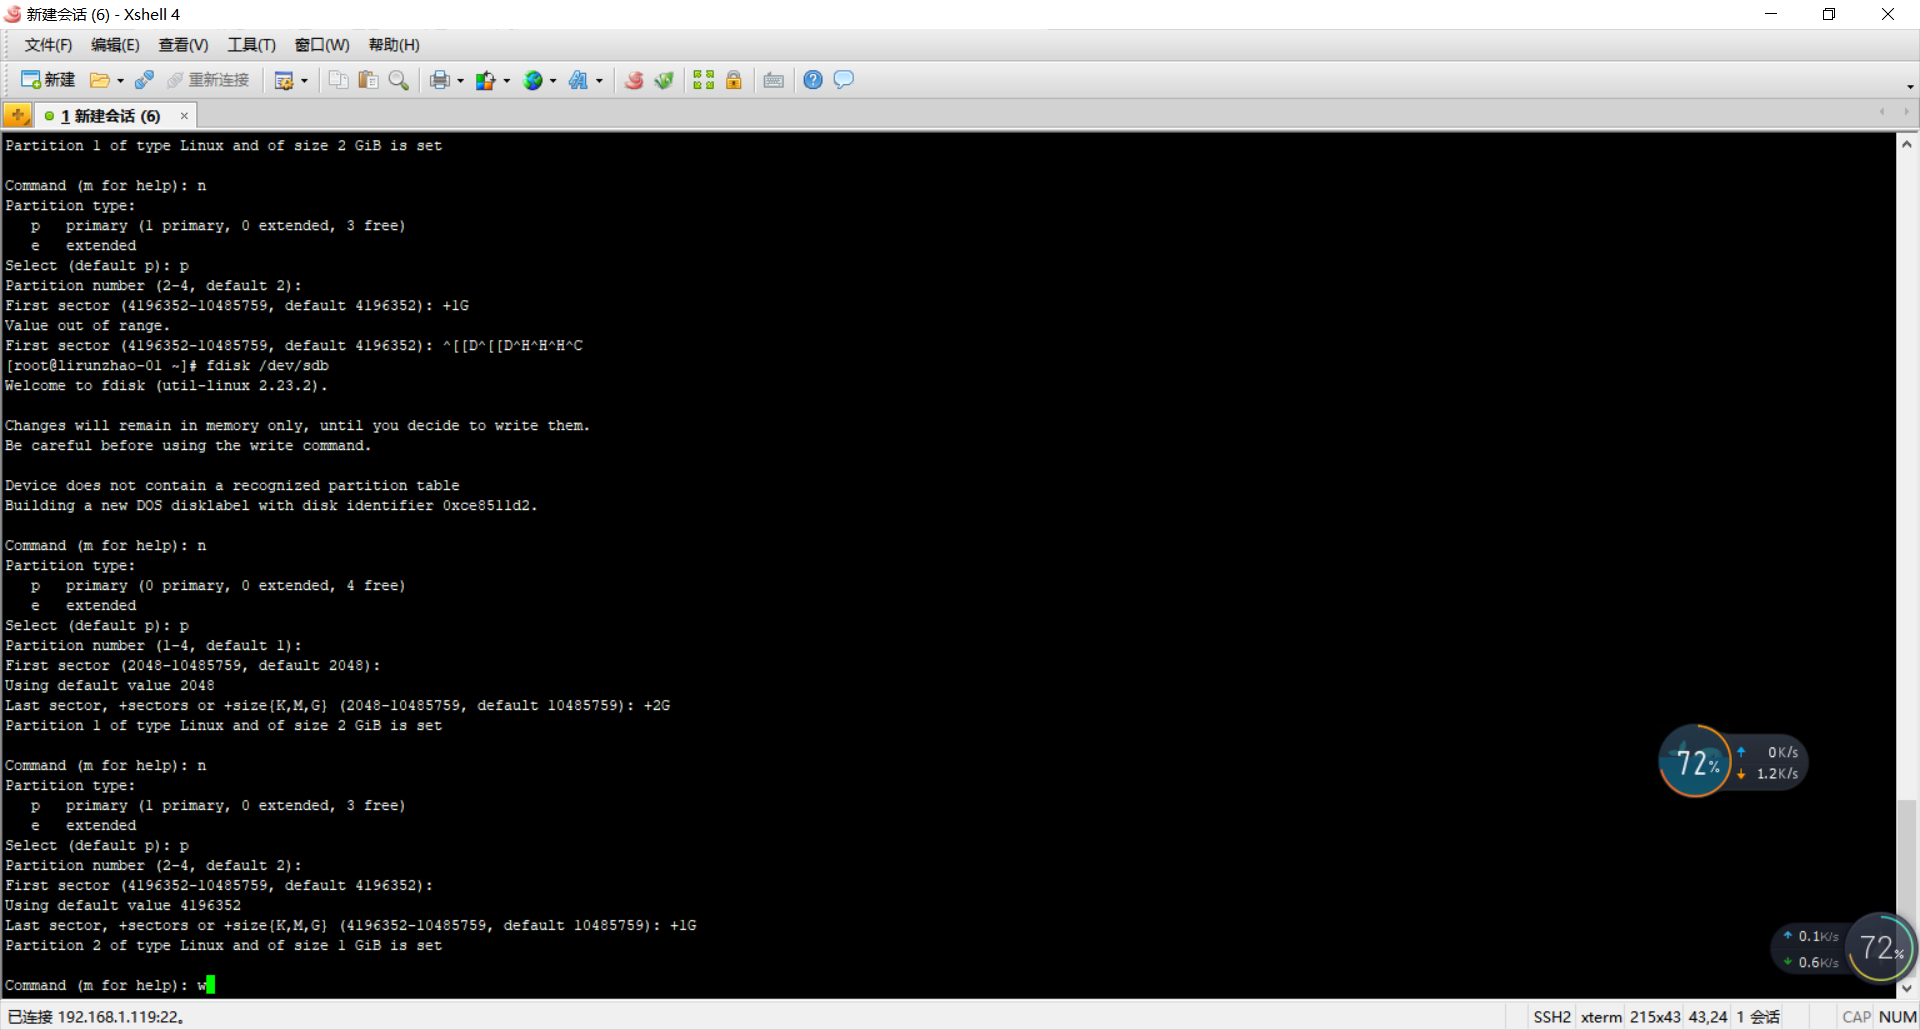Open the 文件(F) menu

pos(48,45)
